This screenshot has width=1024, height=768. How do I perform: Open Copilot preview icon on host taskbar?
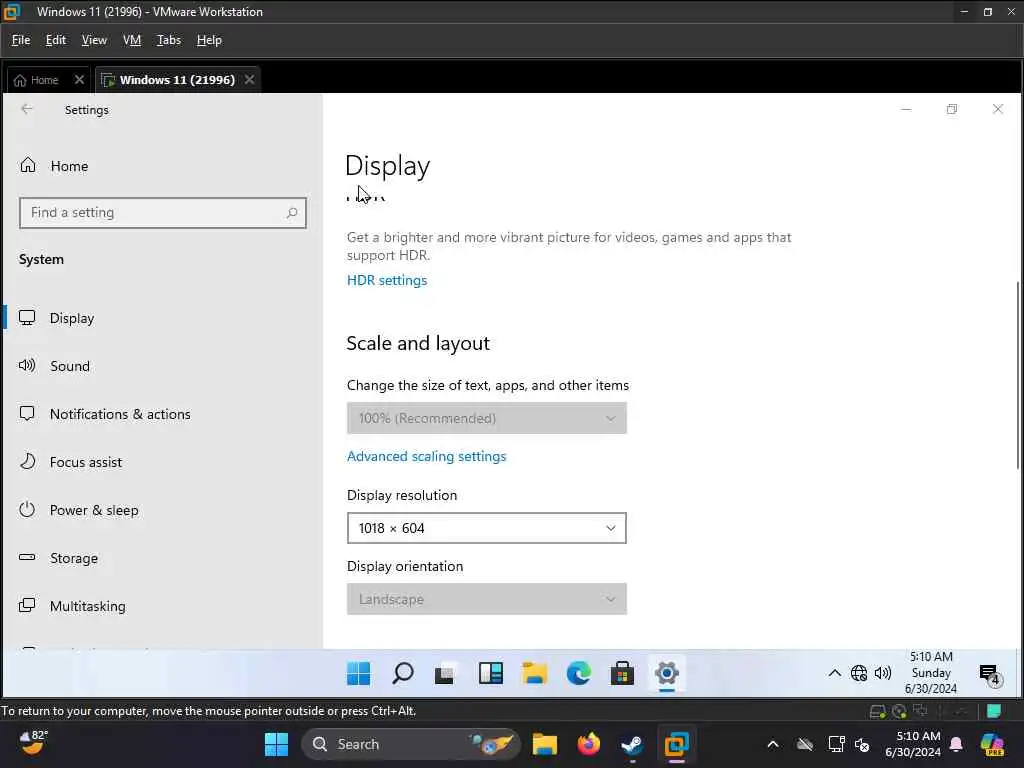pos(992,744)
